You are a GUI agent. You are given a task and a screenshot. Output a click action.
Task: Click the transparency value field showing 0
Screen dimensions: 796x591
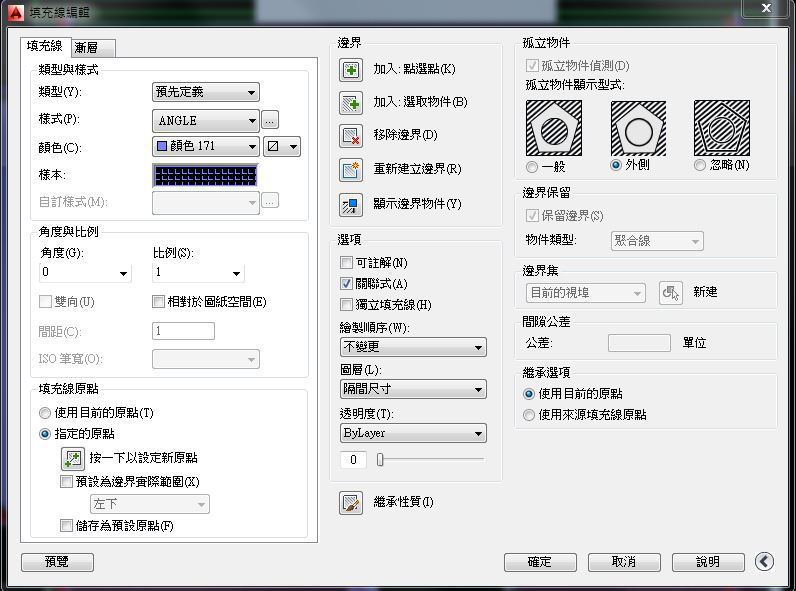[x=353, y=460]
